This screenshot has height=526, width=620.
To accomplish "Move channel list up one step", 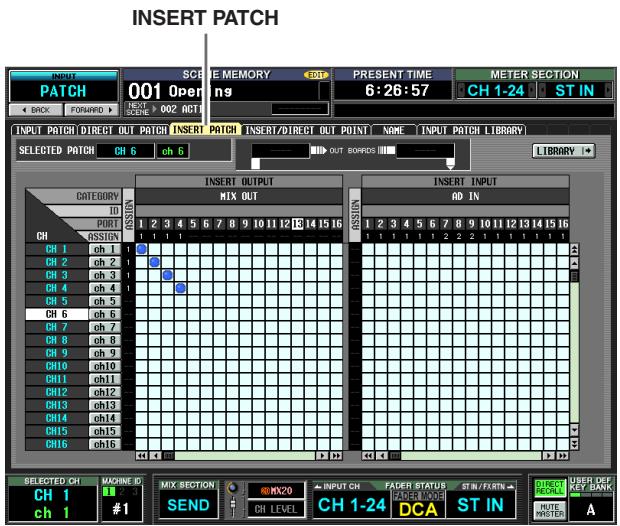I will [574, 263].
